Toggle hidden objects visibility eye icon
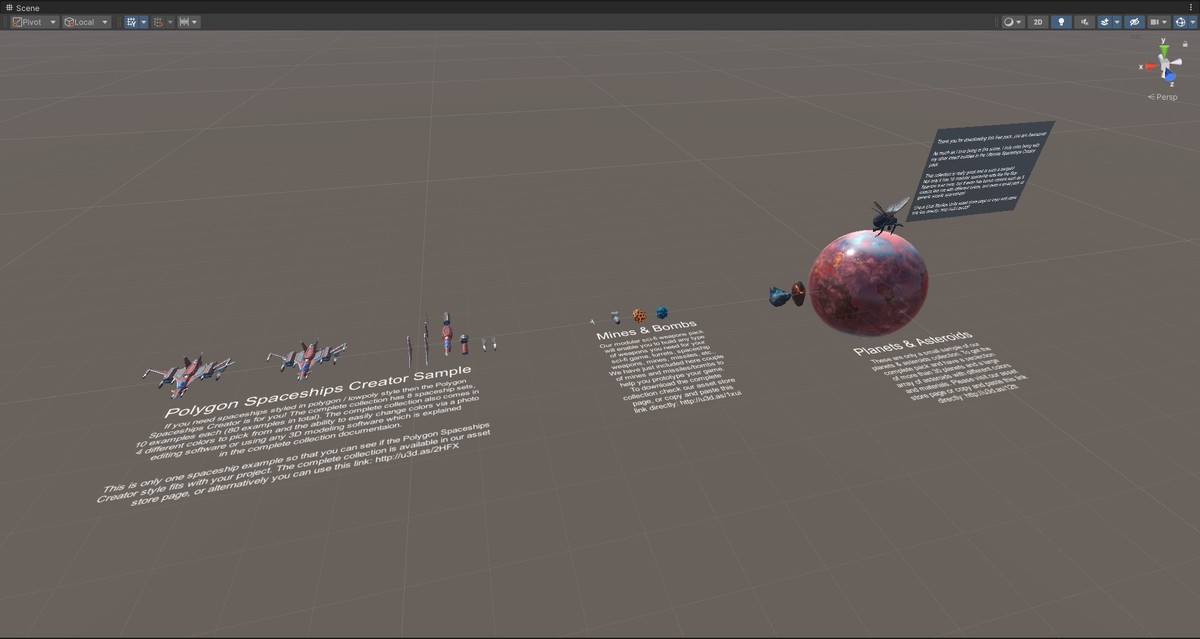This screenshot has width=1200, height=639. pos(1135,22)
